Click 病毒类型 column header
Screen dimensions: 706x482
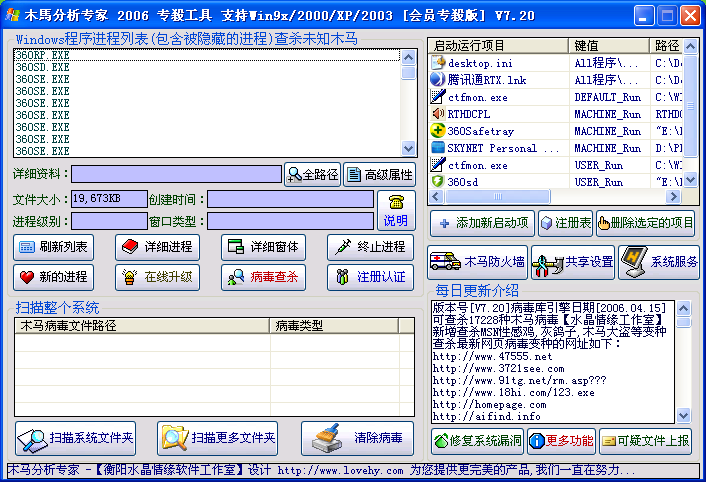(x=334, y=325)
